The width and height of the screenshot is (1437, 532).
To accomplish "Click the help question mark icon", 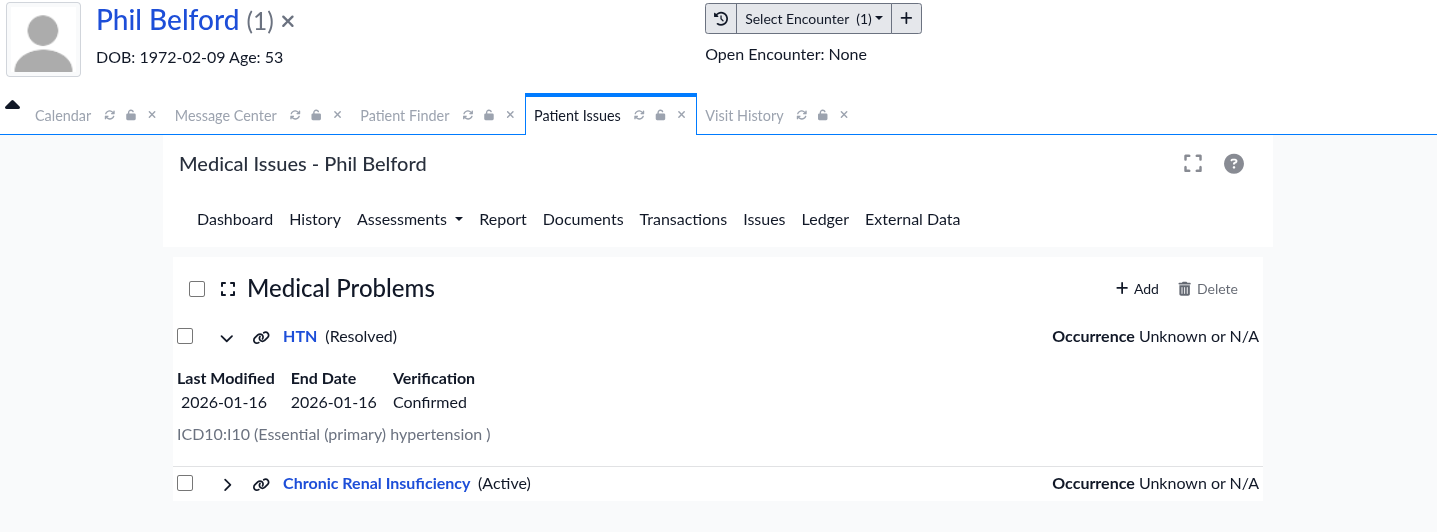I will point(1234,164).
